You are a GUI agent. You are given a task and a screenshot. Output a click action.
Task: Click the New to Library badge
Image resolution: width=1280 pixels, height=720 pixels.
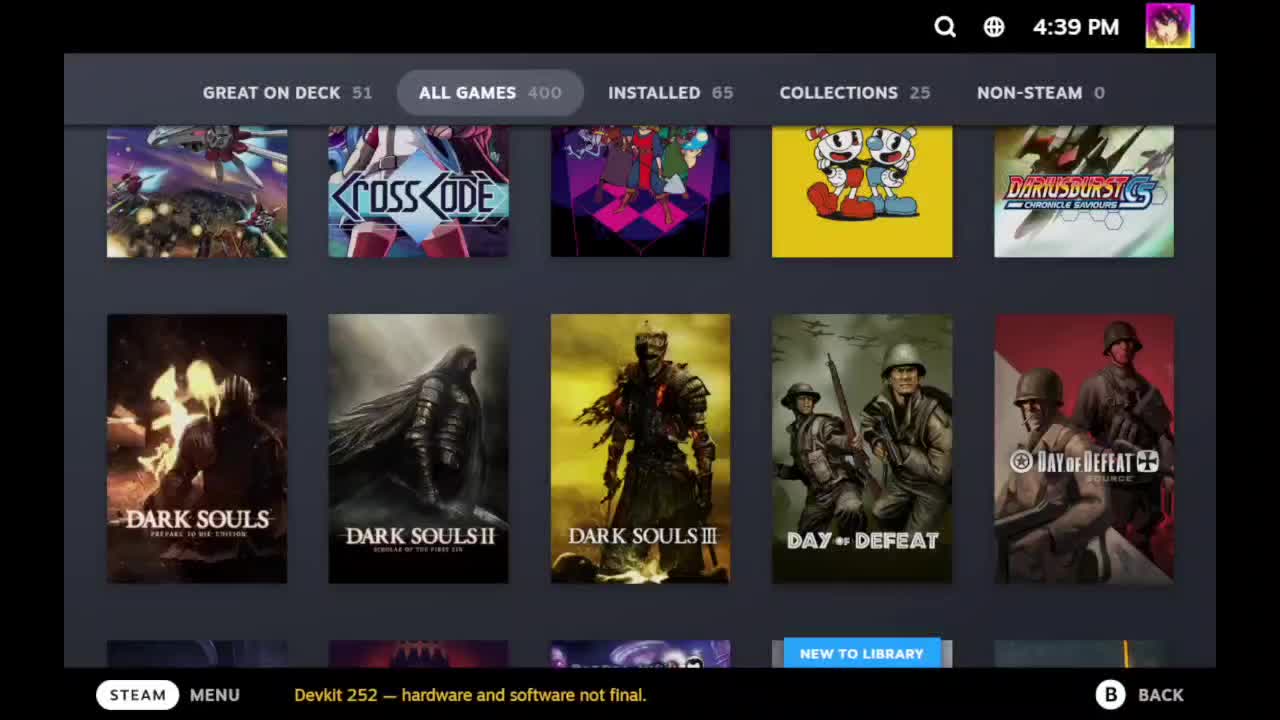(x=861, y=653)
